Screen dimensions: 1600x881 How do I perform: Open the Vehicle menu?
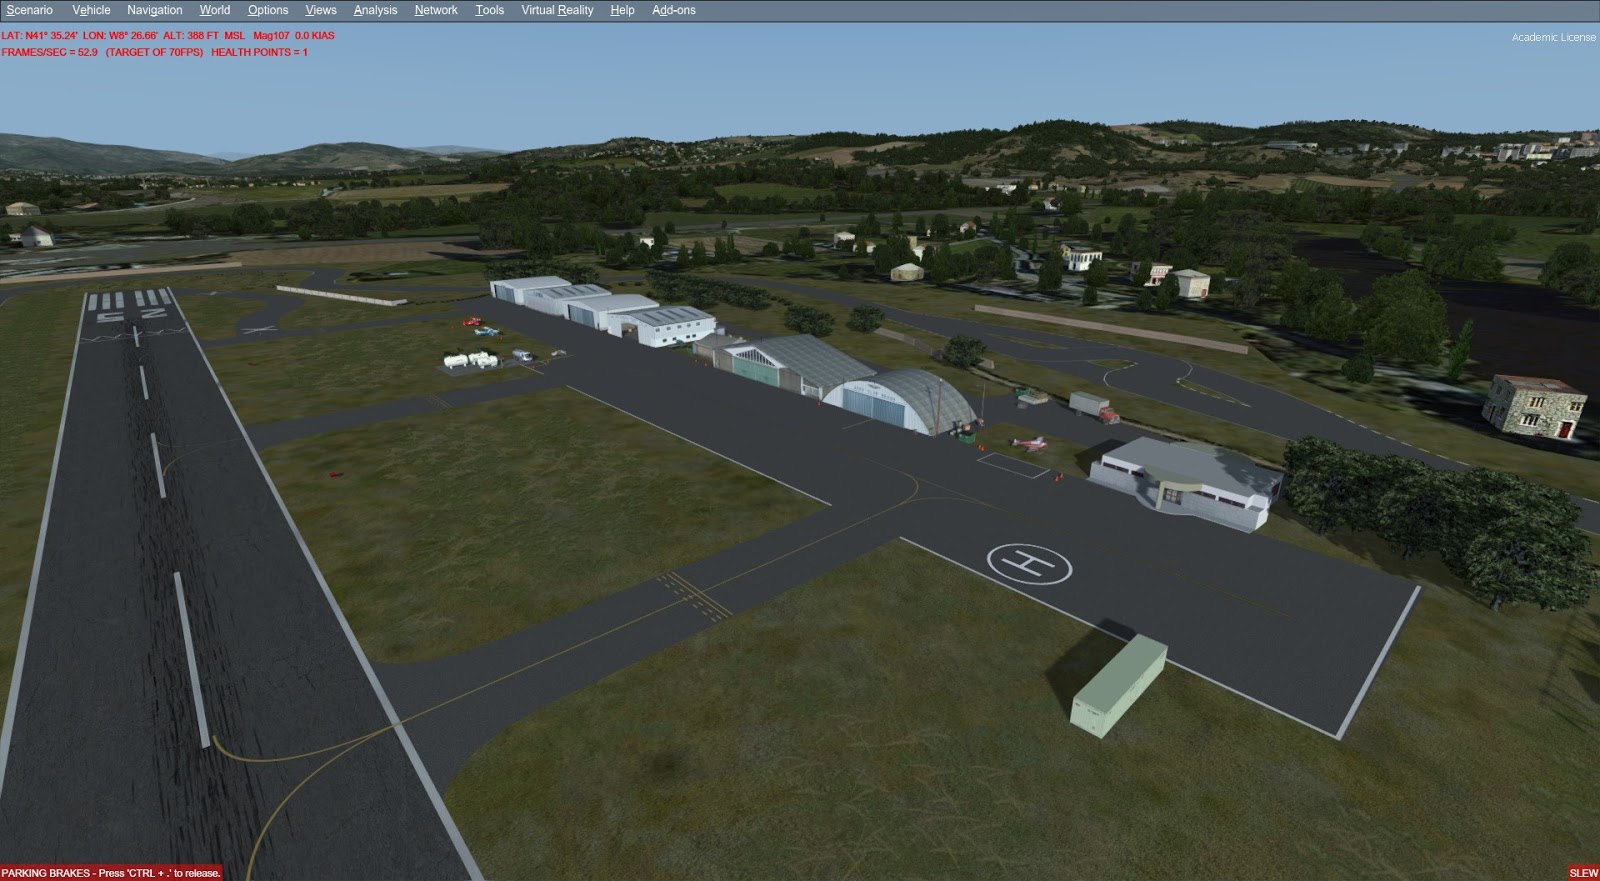click(x=91, y=10)
